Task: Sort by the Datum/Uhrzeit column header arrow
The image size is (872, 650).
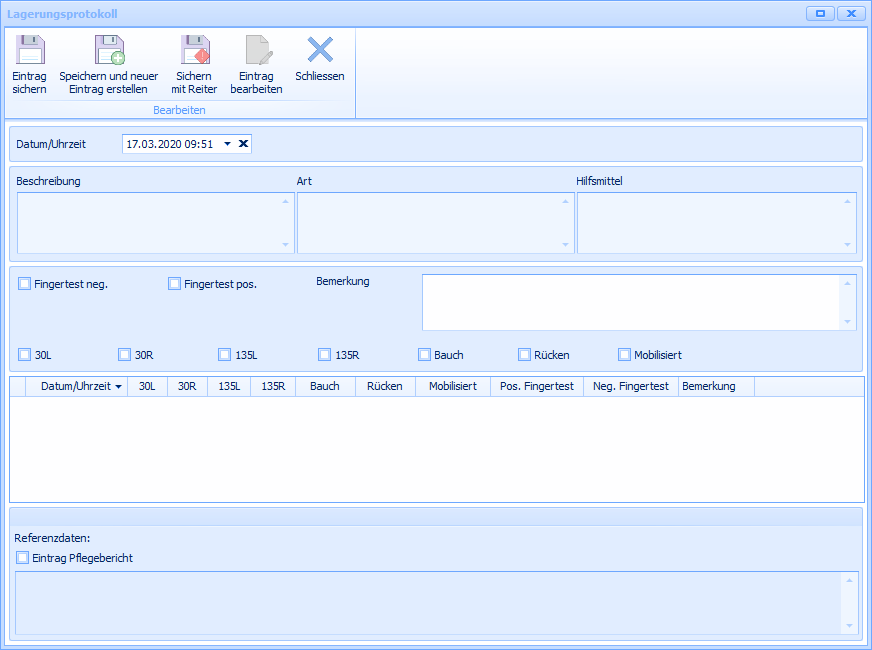Action: point(119,387)
